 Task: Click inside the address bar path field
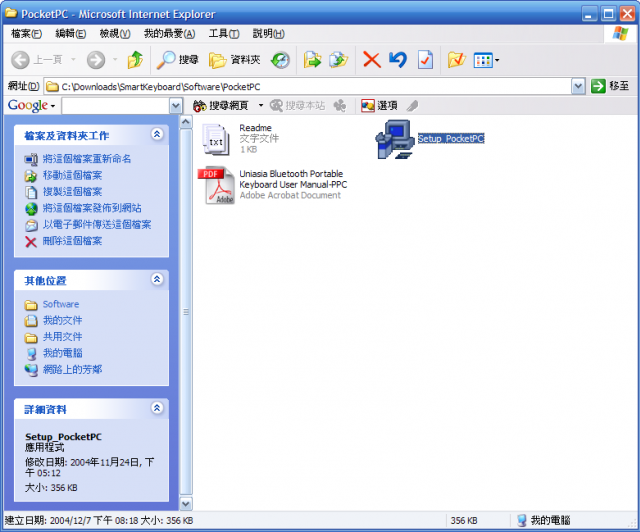(308, 86)
